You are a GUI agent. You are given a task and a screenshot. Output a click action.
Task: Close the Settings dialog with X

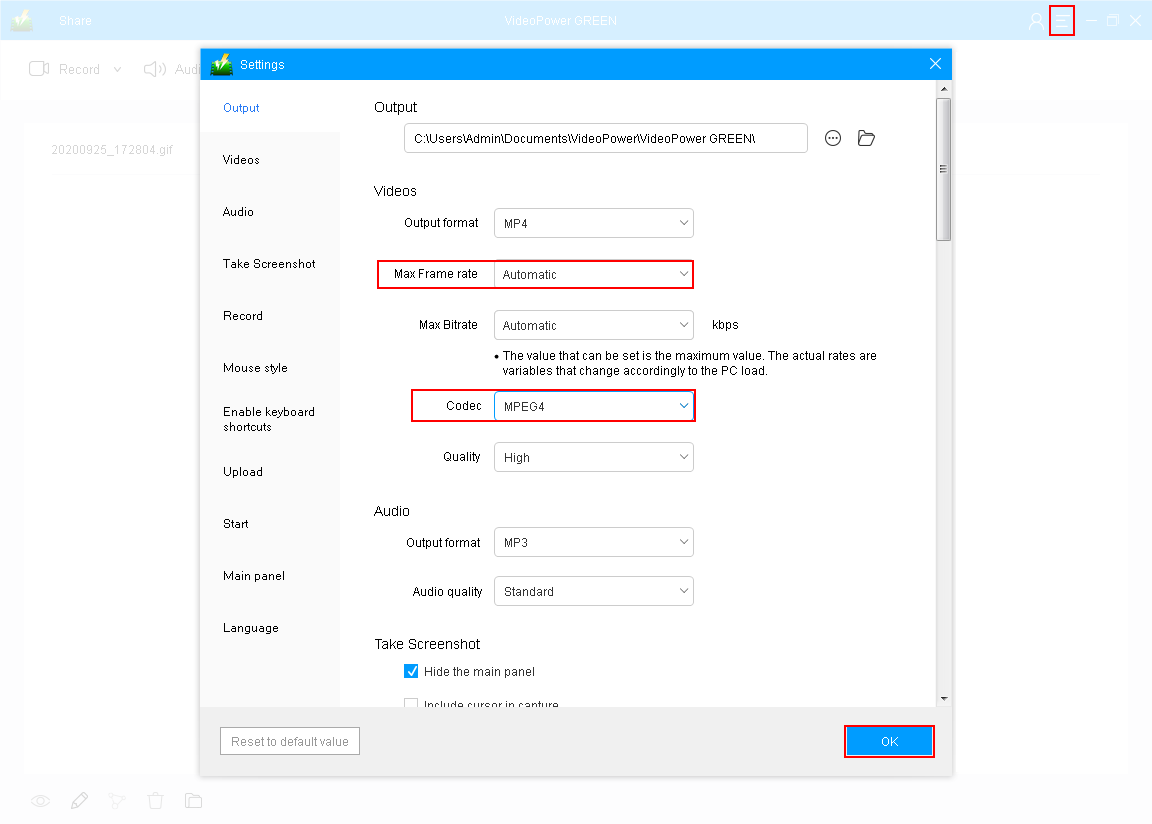(935, 64)
